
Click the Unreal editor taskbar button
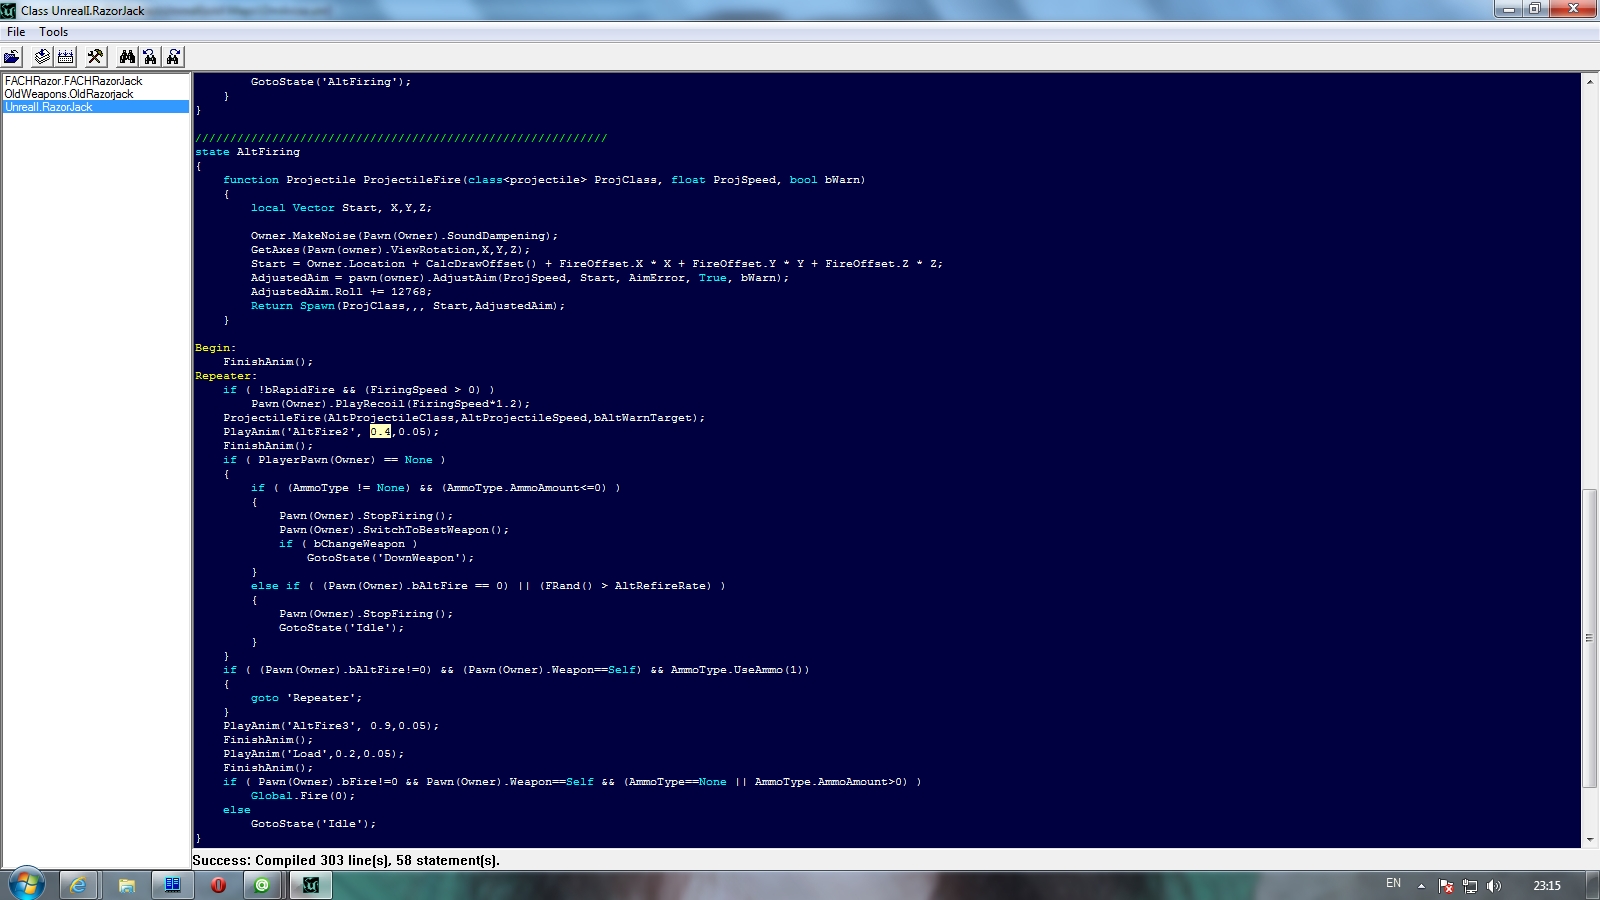point(311,885)
